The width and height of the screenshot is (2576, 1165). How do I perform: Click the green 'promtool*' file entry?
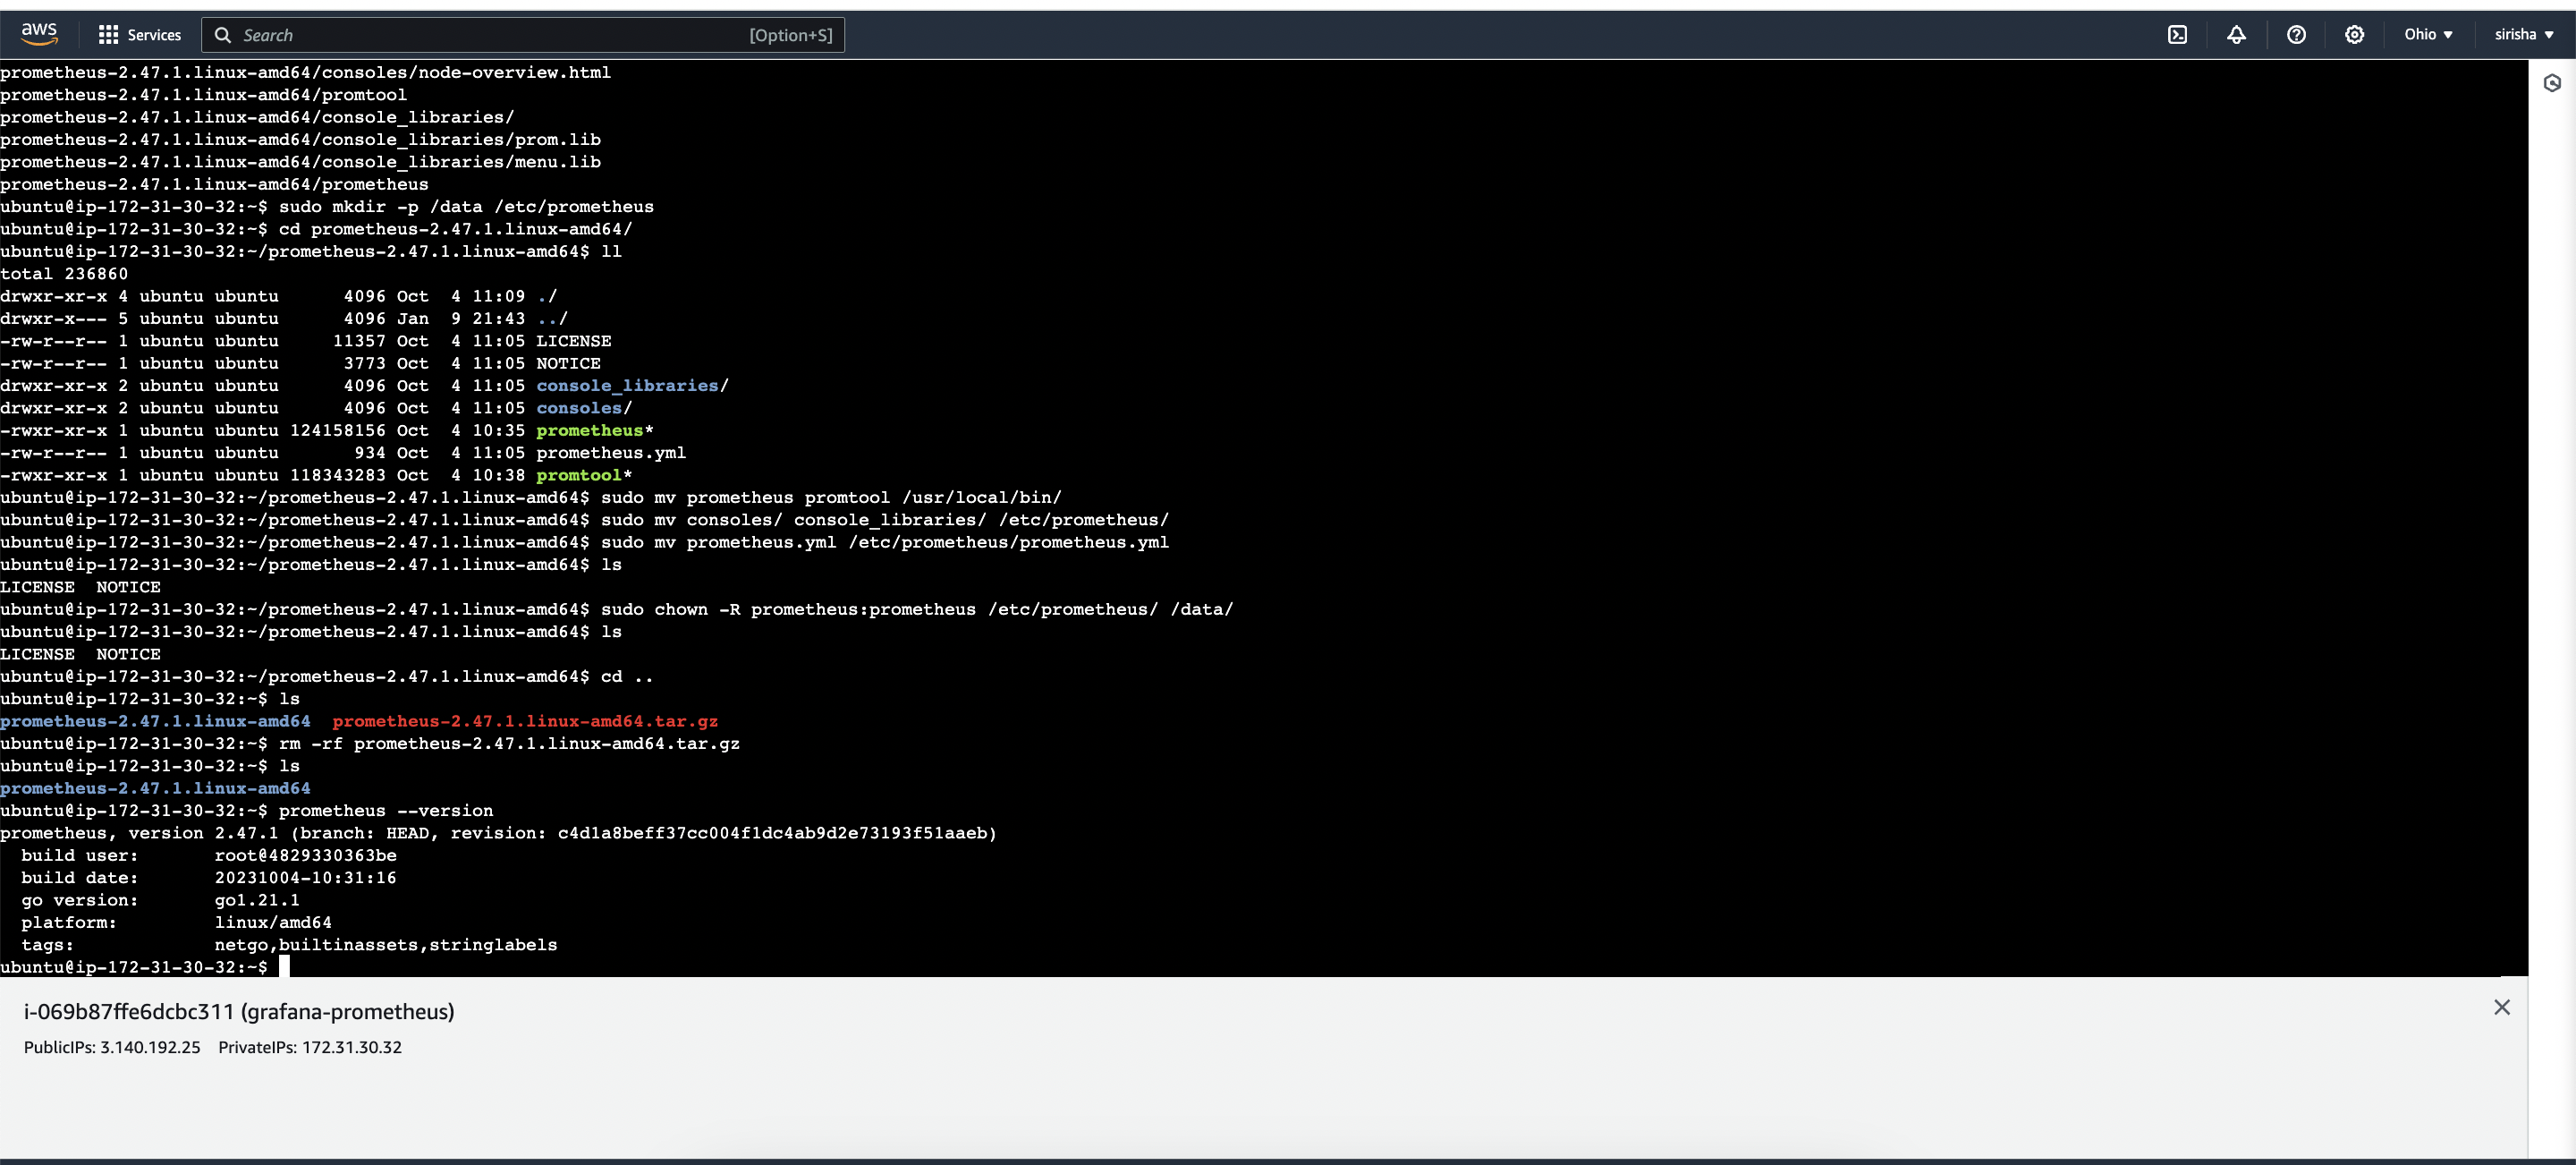(584, 475)
